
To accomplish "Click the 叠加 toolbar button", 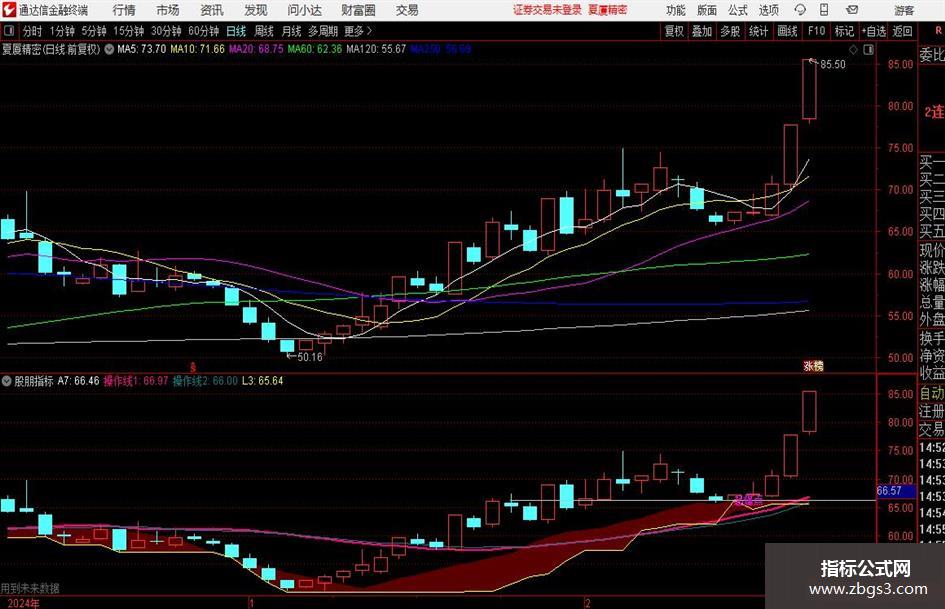I will (702, 31).
